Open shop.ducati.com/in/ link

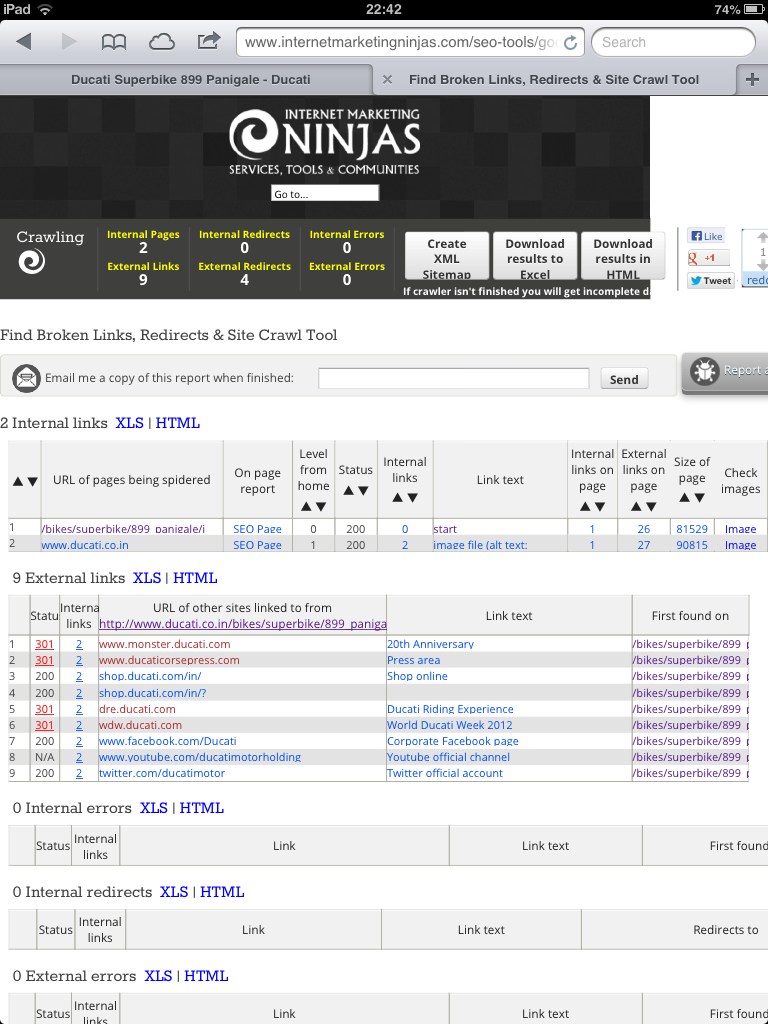pos(150,676)
